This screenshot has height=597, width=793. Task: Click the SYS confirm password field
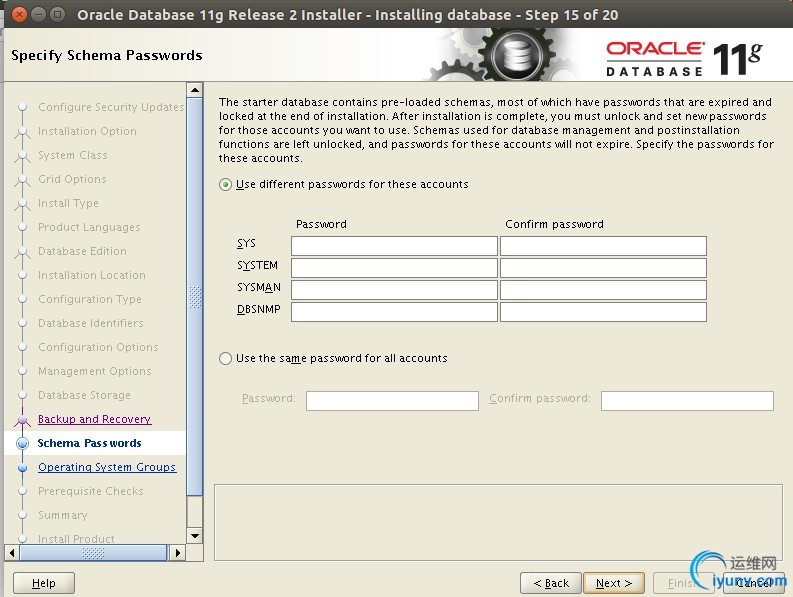tap(603, 246)
